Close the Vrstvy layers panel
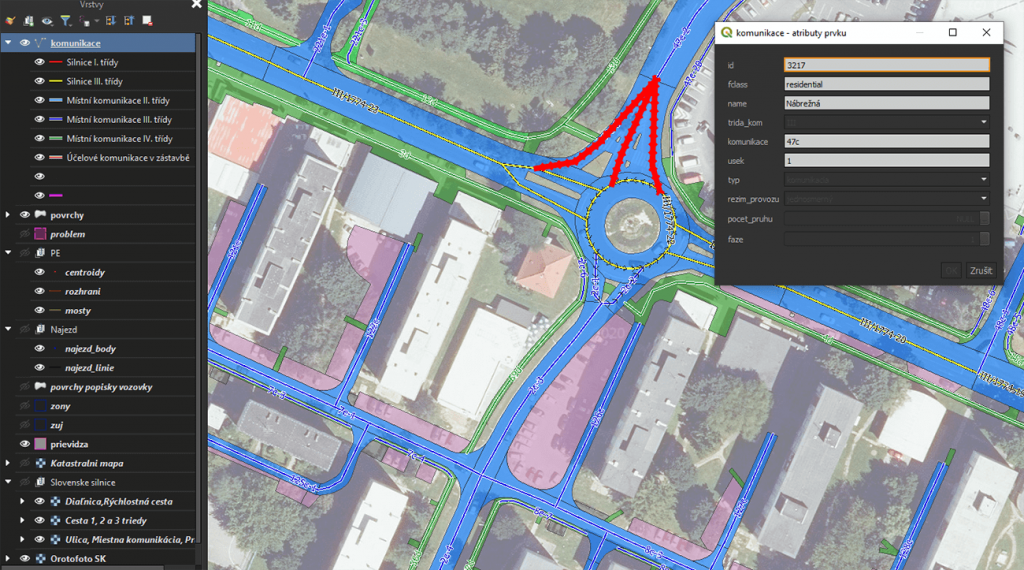1024x570 pixels. [196, 4]
